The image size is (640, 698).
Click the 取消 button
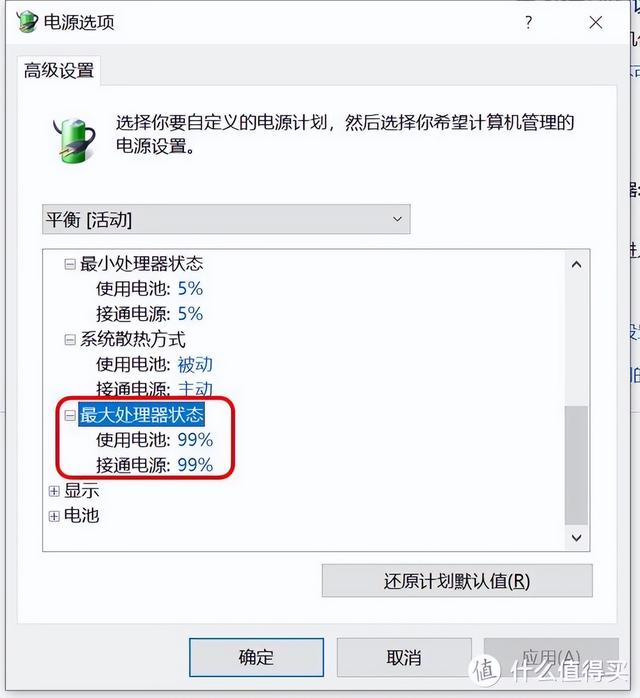[404, 657]
